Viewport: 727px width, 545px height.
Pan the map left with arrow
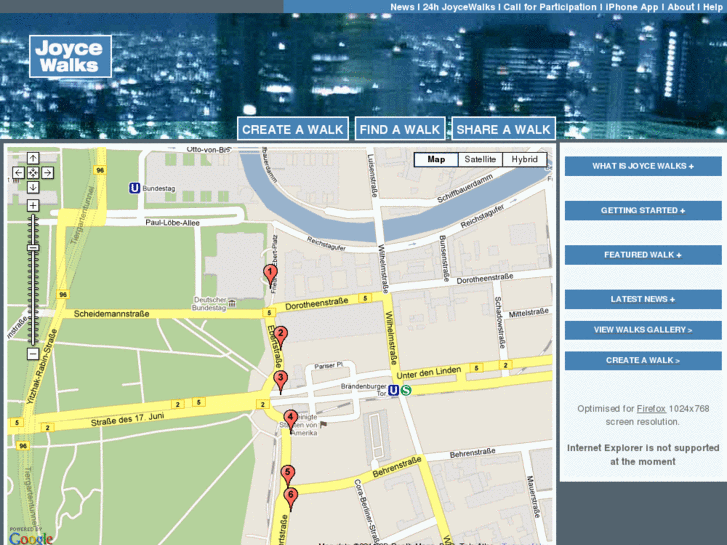point(18,173)
